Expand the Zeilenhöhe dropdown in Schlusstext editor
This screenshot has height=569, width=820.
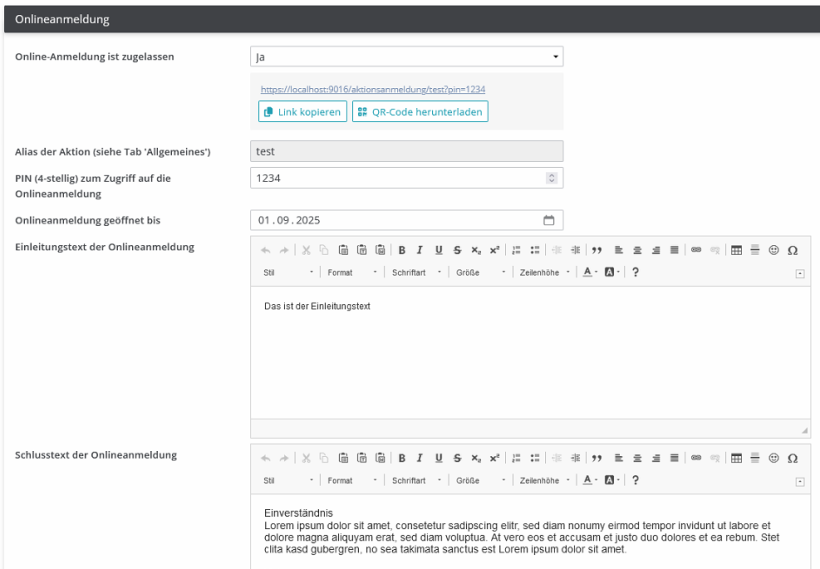click(x=545, y=480)
